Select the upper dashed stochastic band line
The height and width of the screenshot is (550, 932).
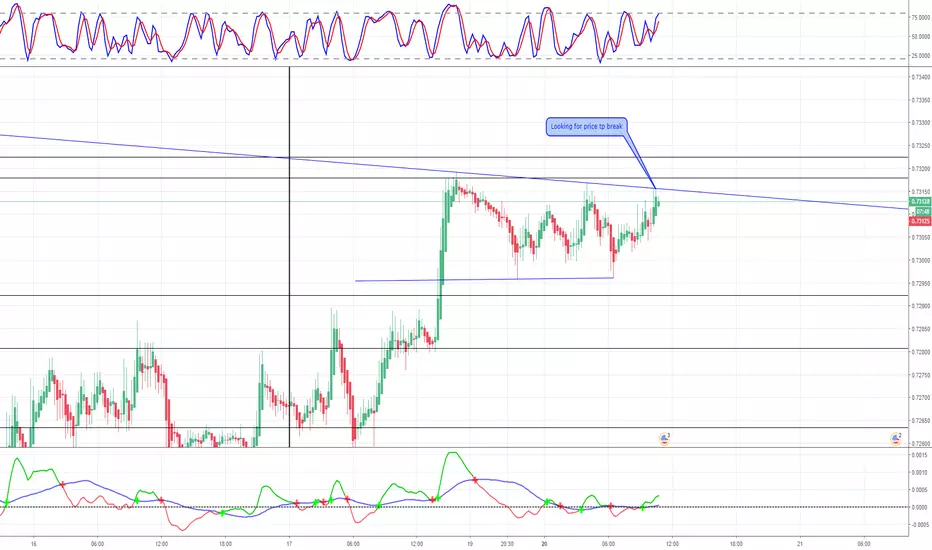[454, 13]
